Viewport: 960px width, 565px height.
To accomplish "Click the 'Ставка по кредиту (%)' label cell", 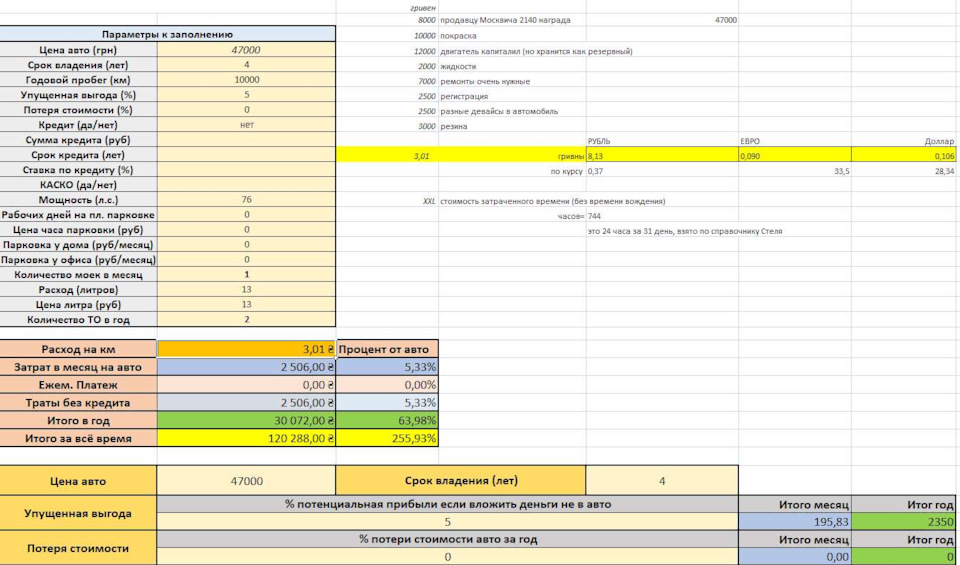I will click(78, 170).
